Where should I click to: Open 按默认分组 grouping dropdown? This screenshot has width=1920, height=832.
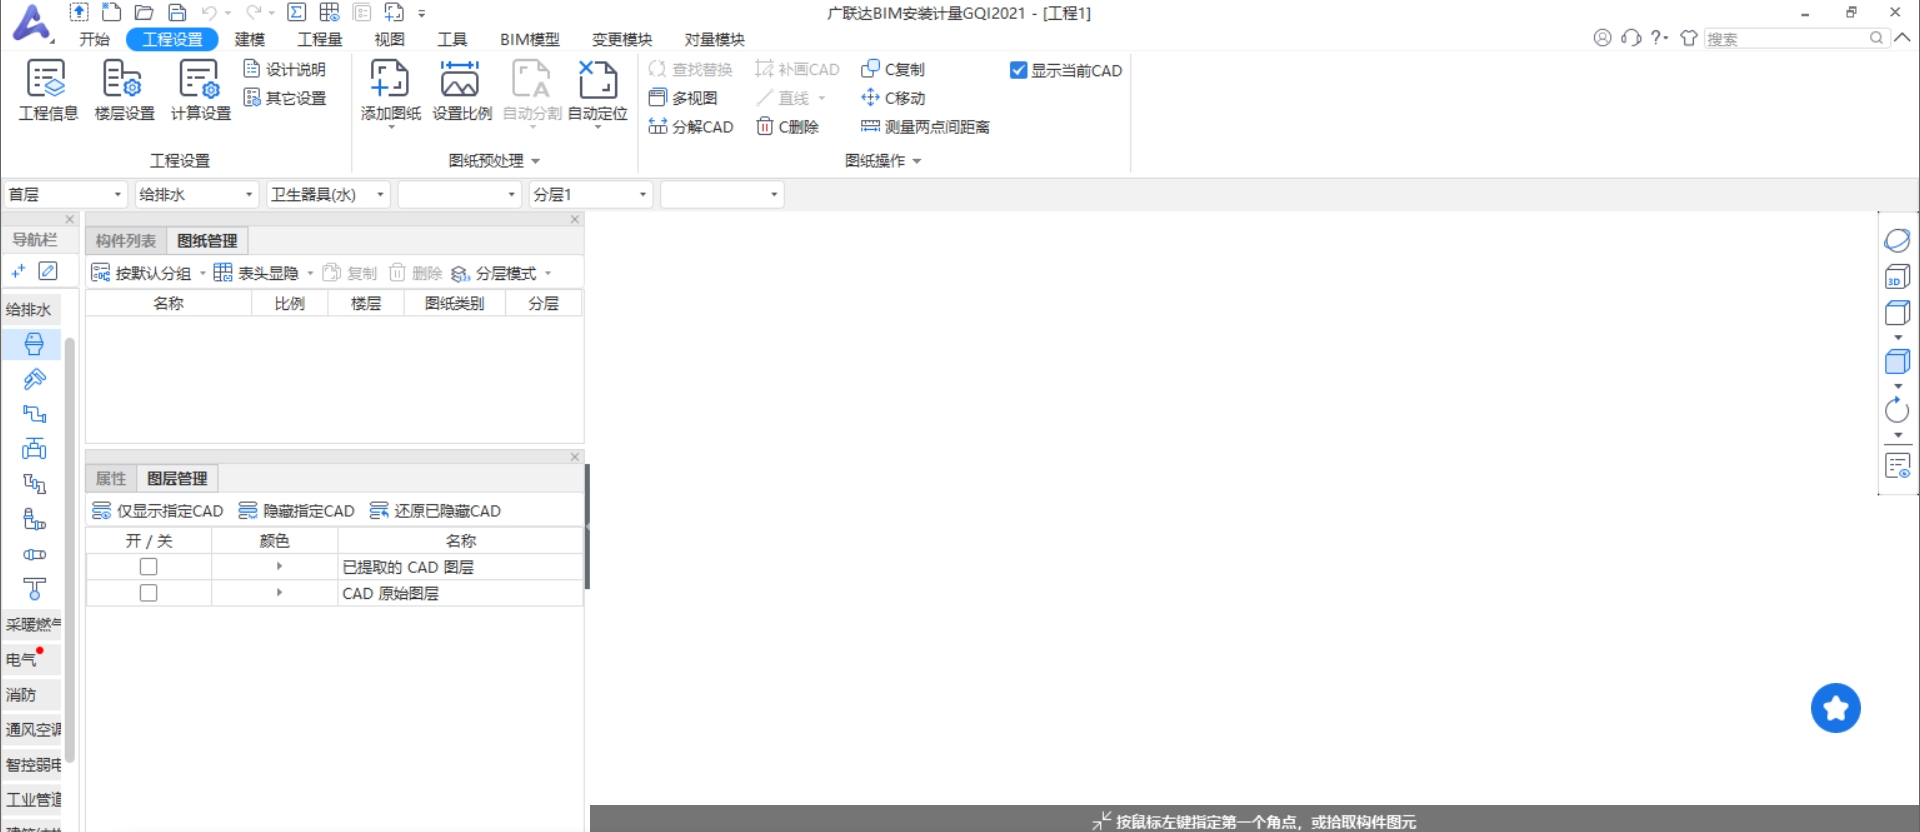[203, 273]
